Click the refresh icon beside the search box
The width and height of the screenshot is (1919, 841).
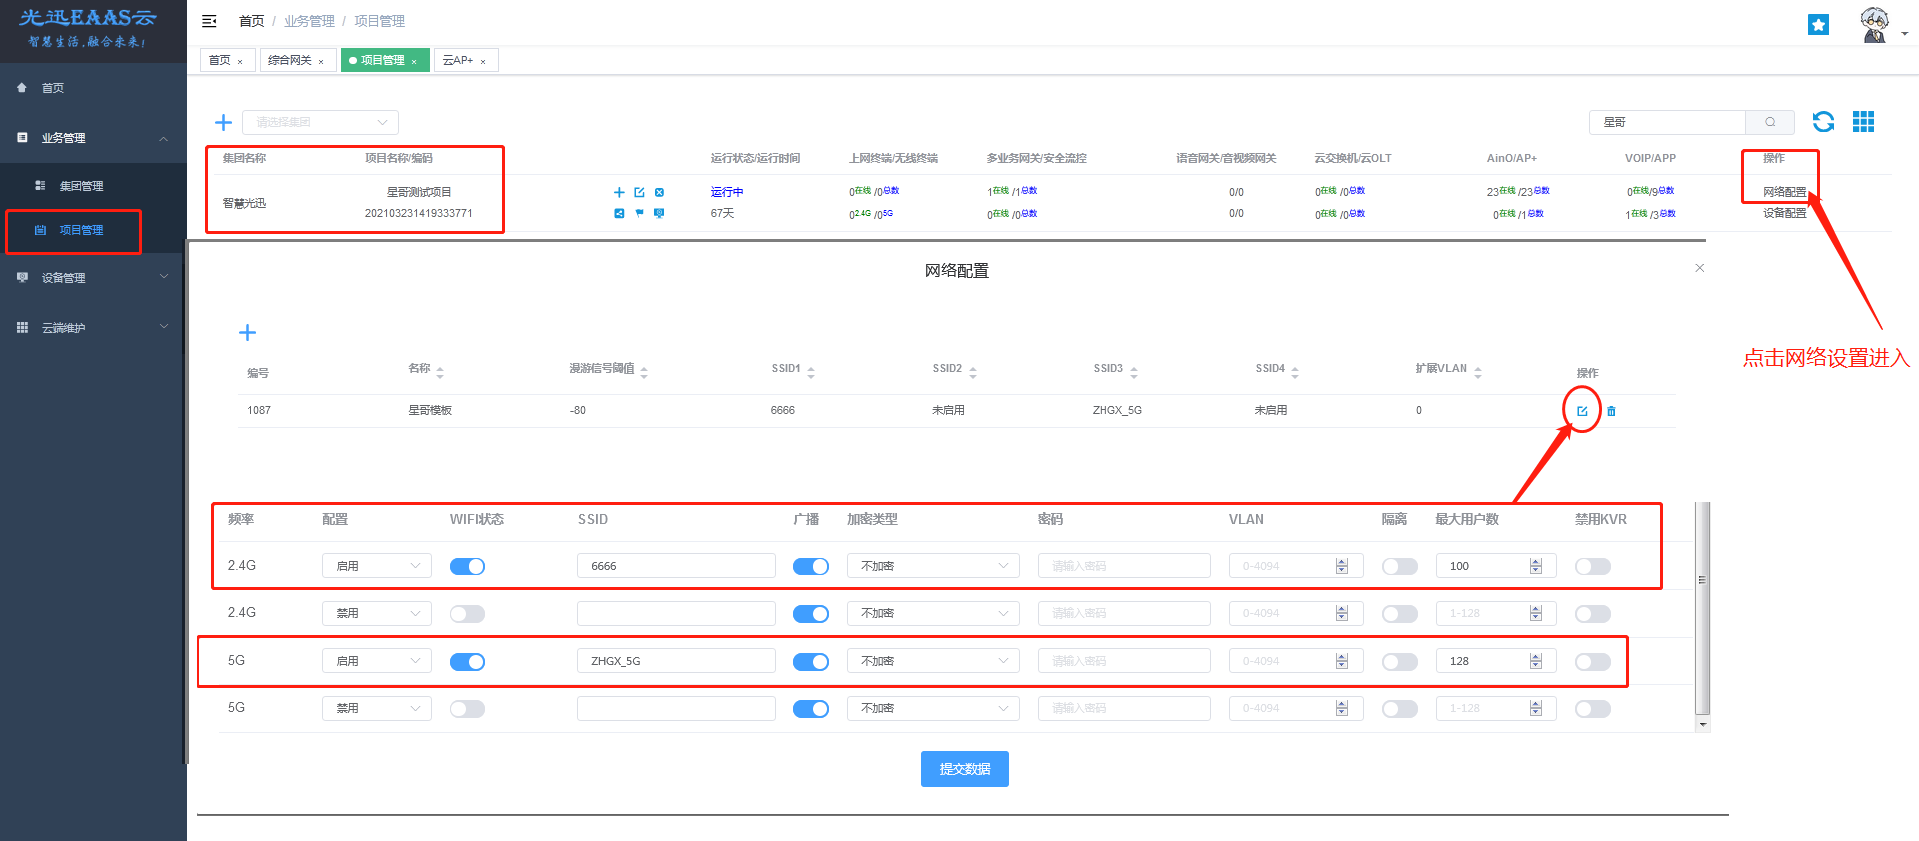pos(1823,122)
